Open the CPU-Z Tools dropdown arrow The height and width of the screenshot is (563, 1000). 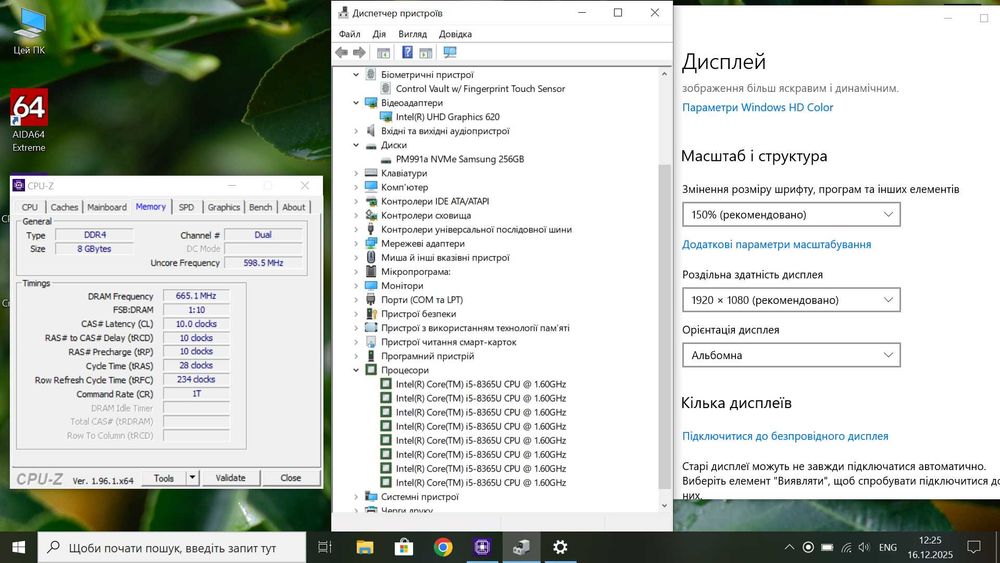193,477
